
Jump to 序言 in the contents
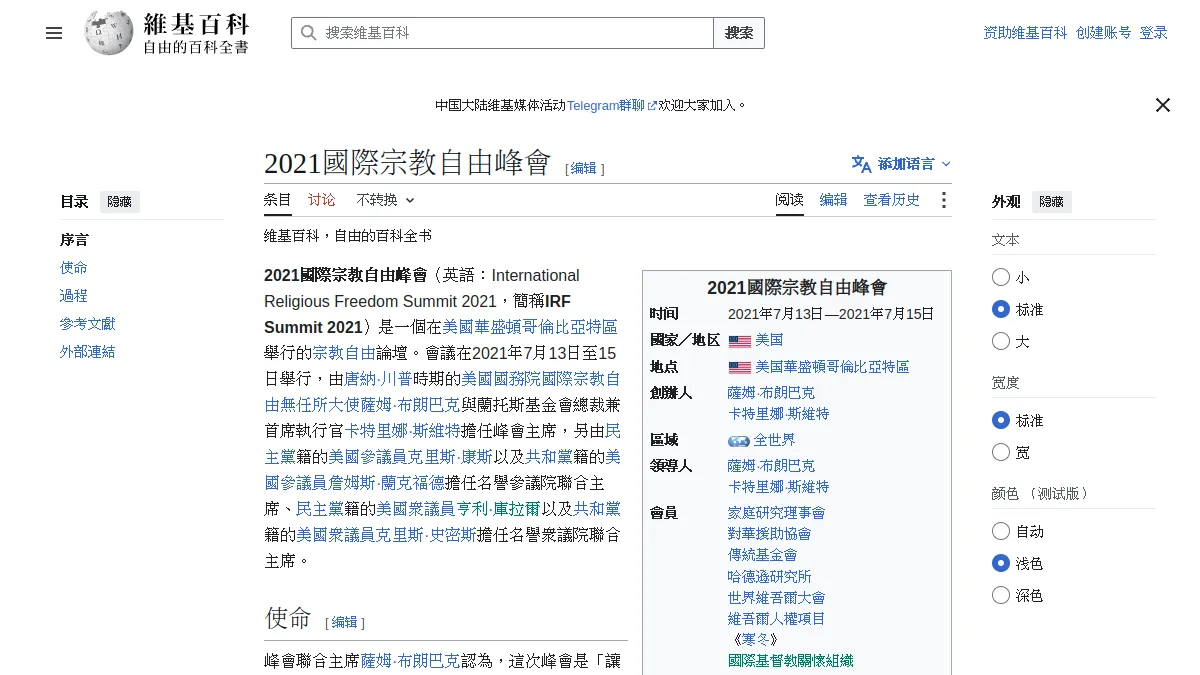point(74,240)
